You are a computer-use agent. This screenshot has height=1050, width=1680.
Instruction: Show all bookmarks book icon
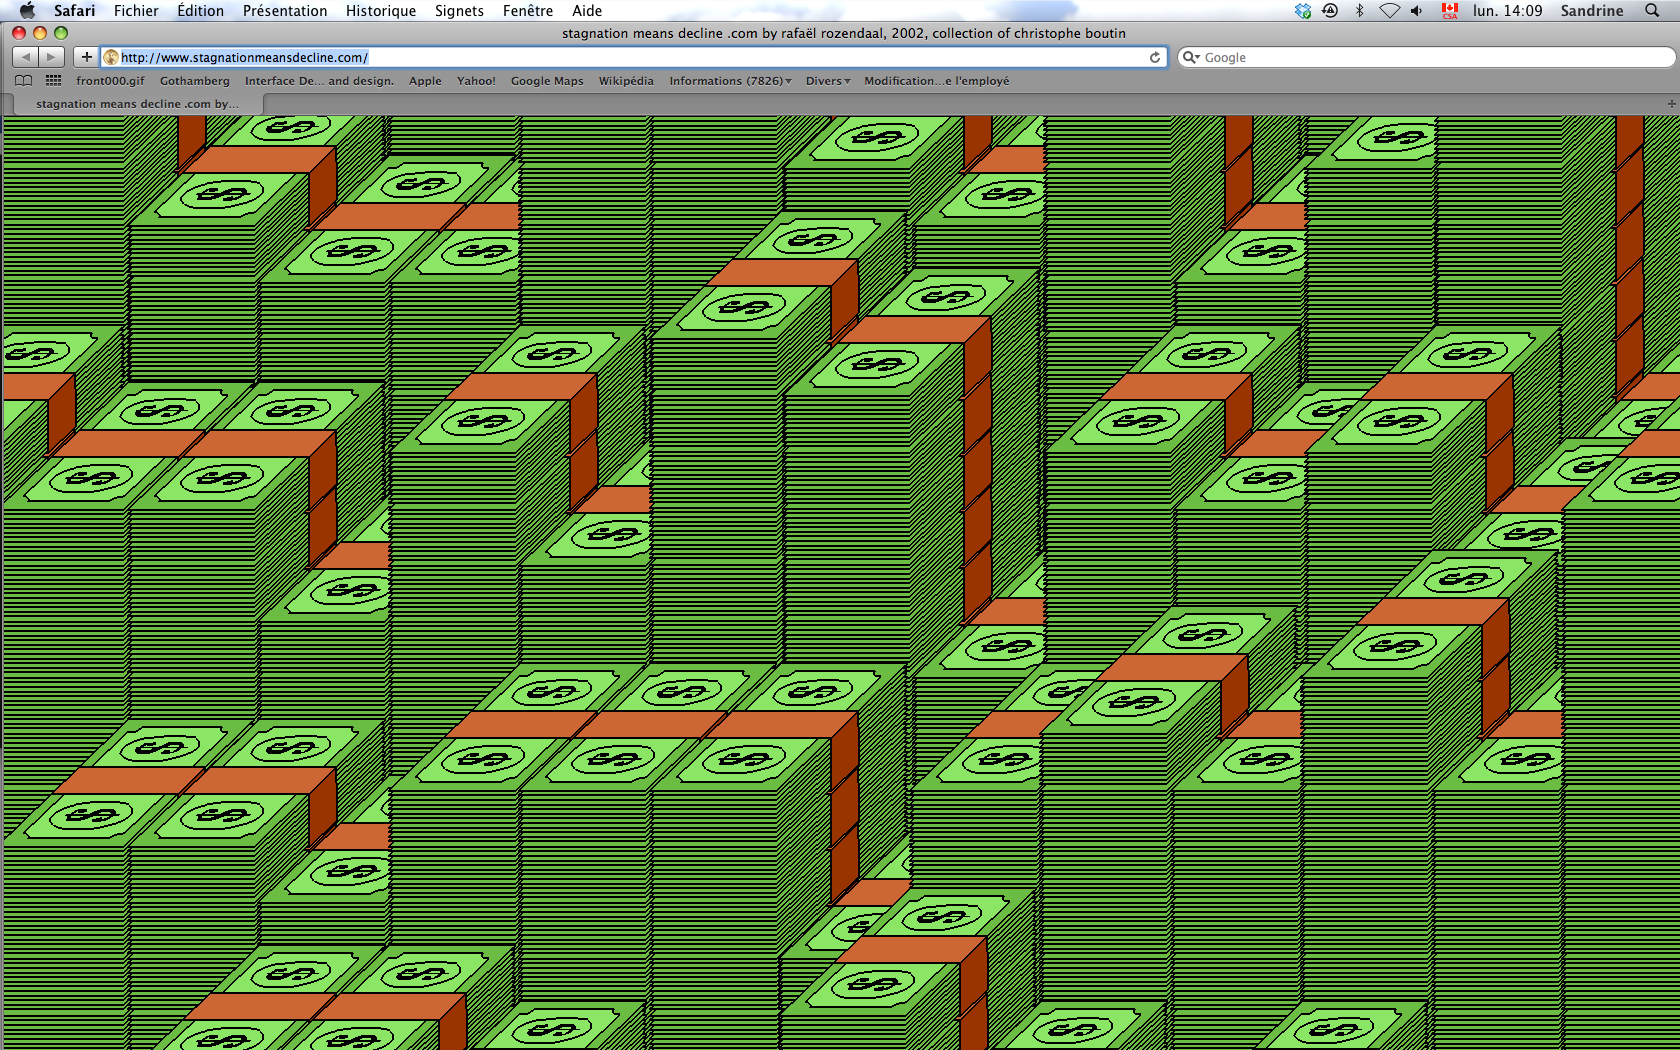click(24, 81)
